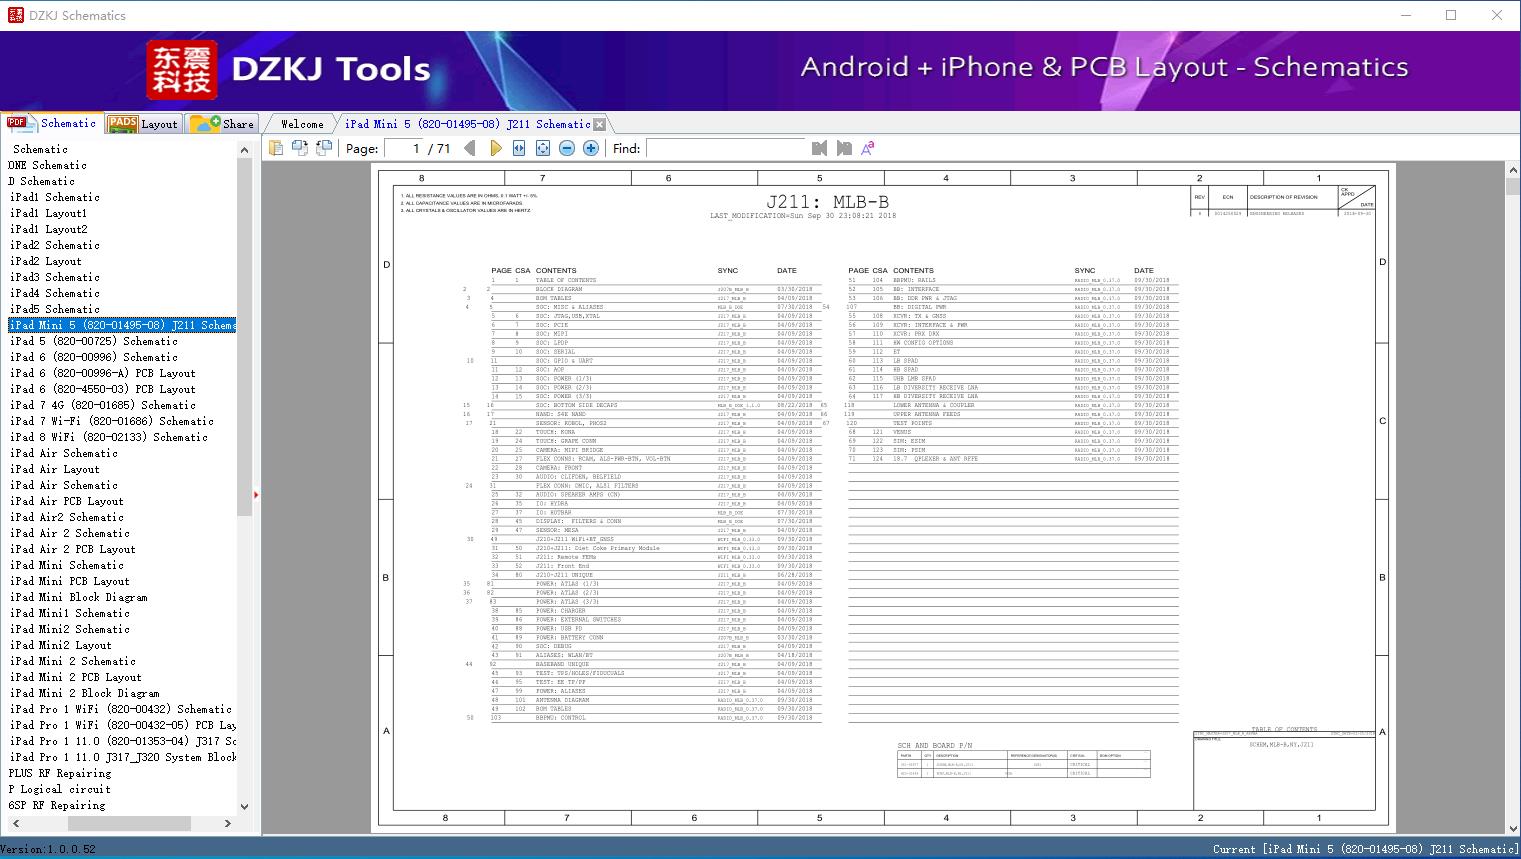Viewport: 1521px width, 859px height.
Task: Go to the previous page arrow
Action: click(x=471, y=148)
